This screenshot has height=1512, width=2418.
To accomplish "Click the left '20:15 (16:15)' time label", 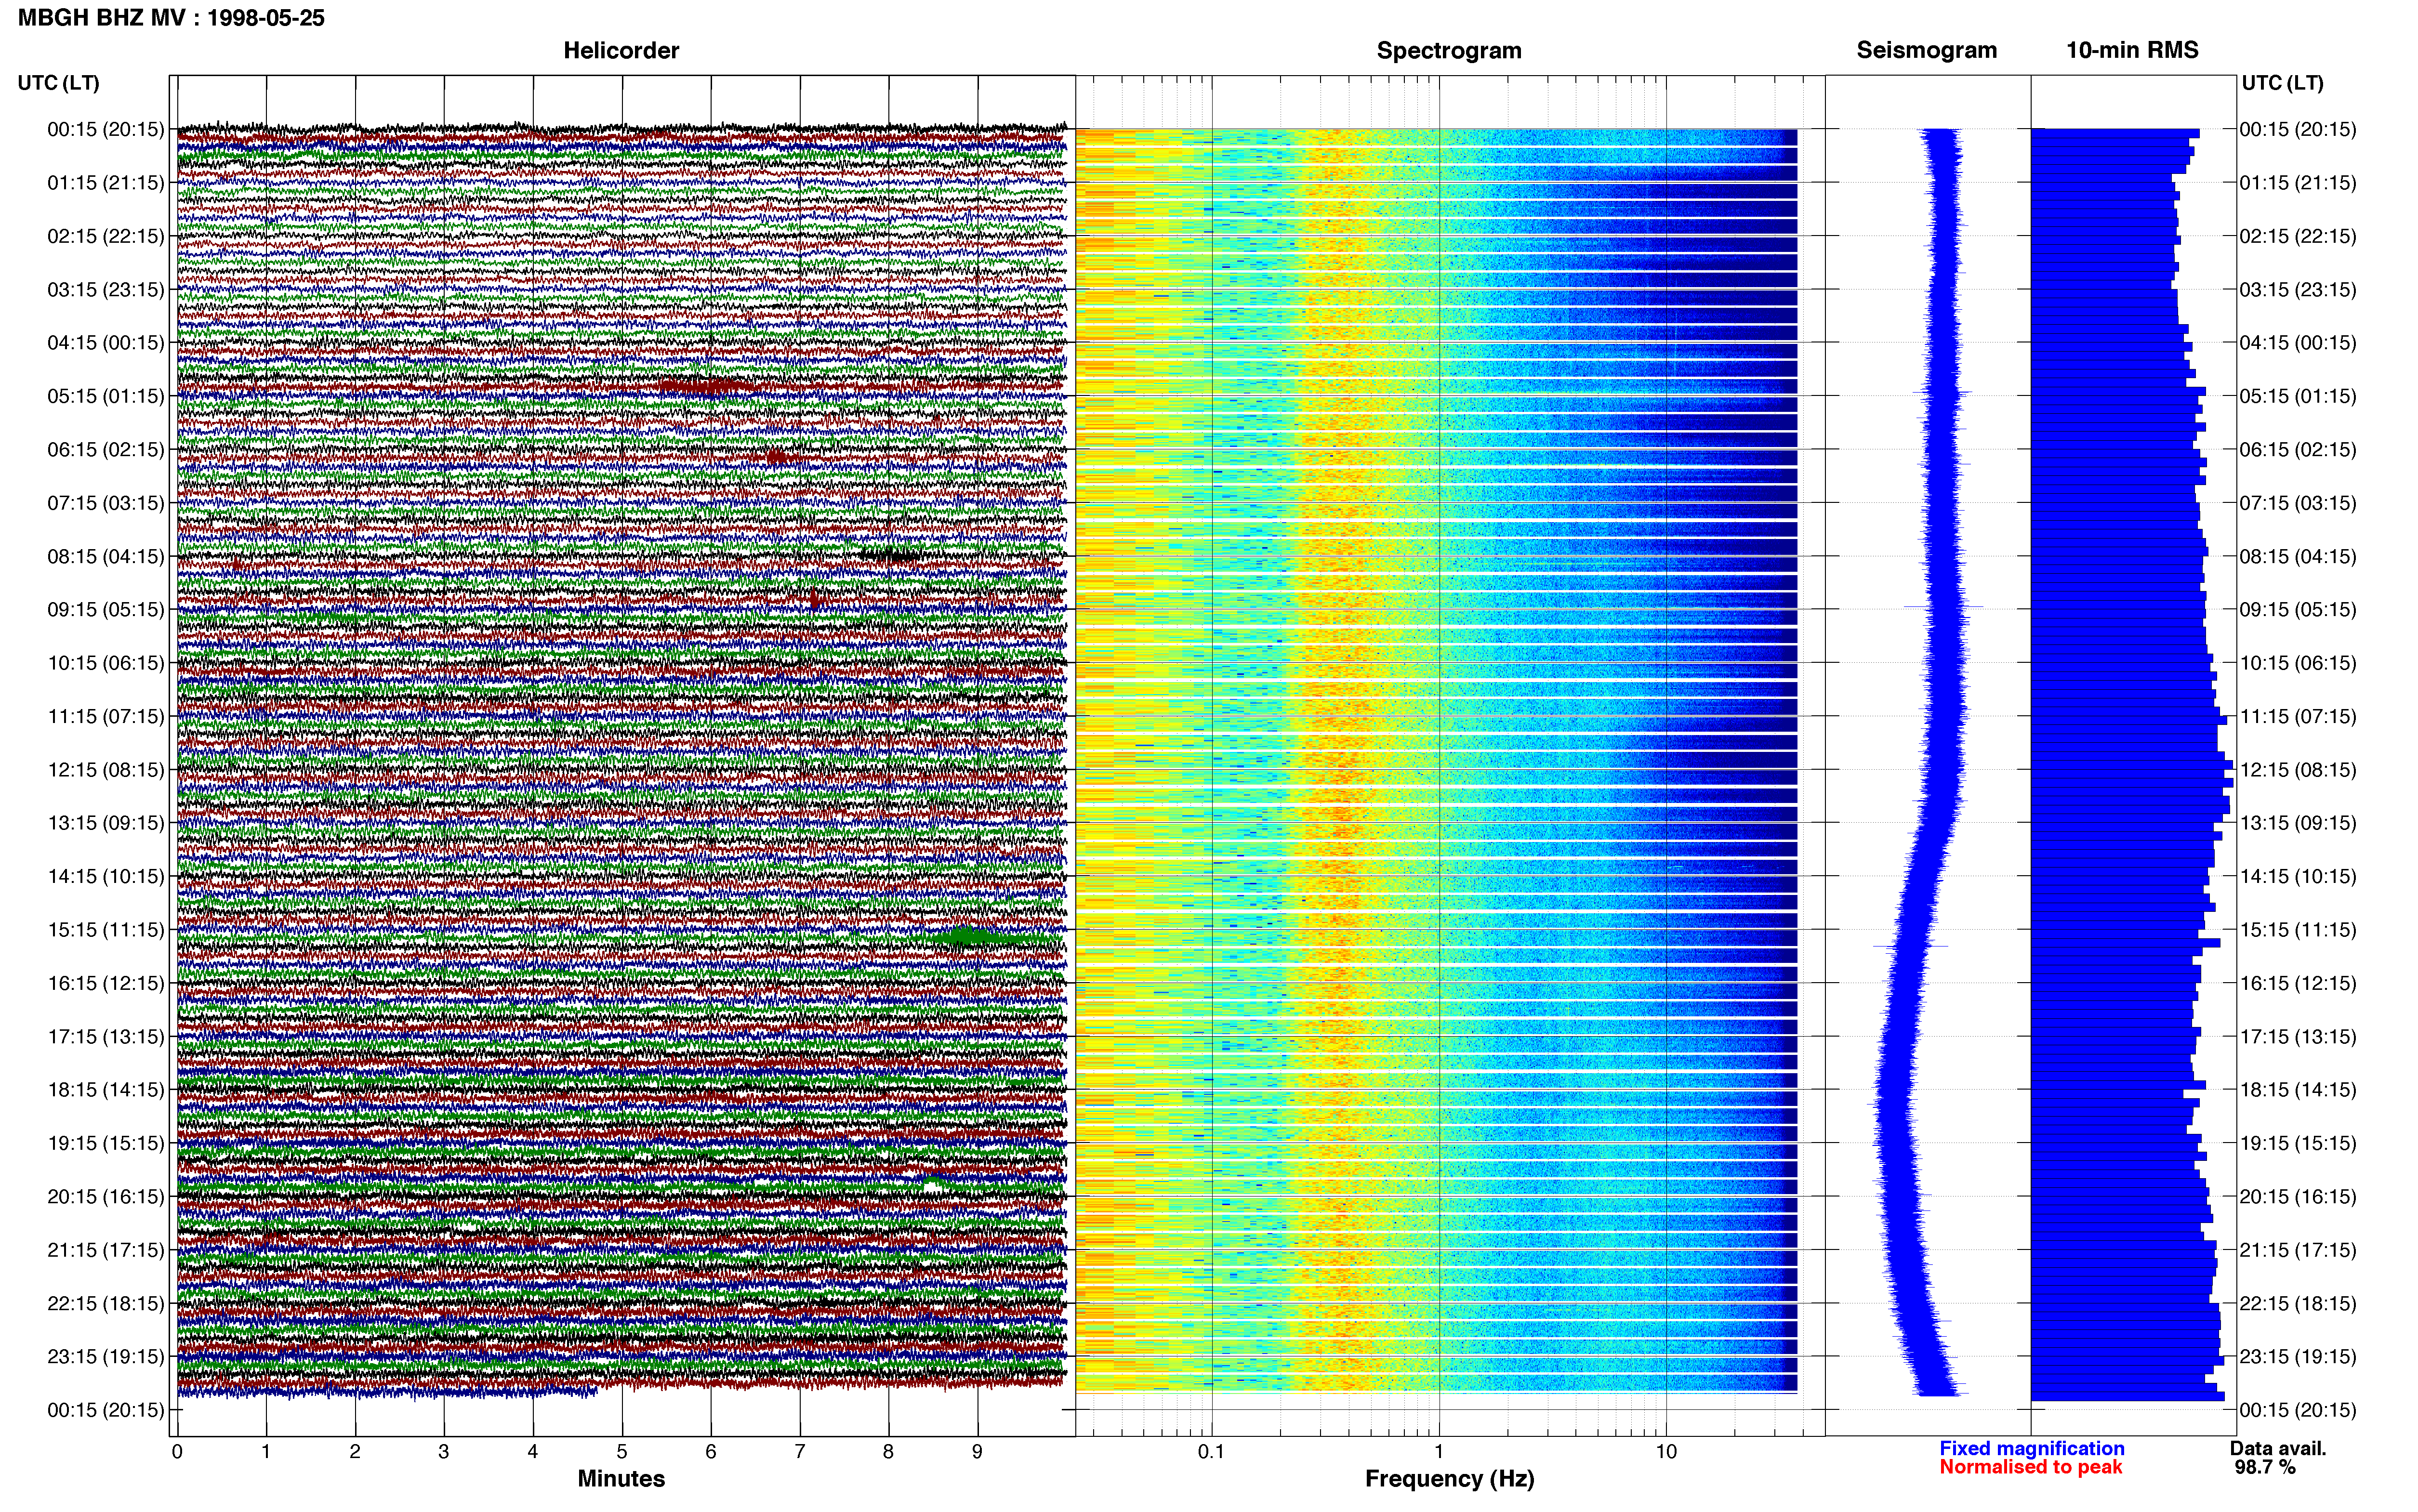I will coord(106,1197).
